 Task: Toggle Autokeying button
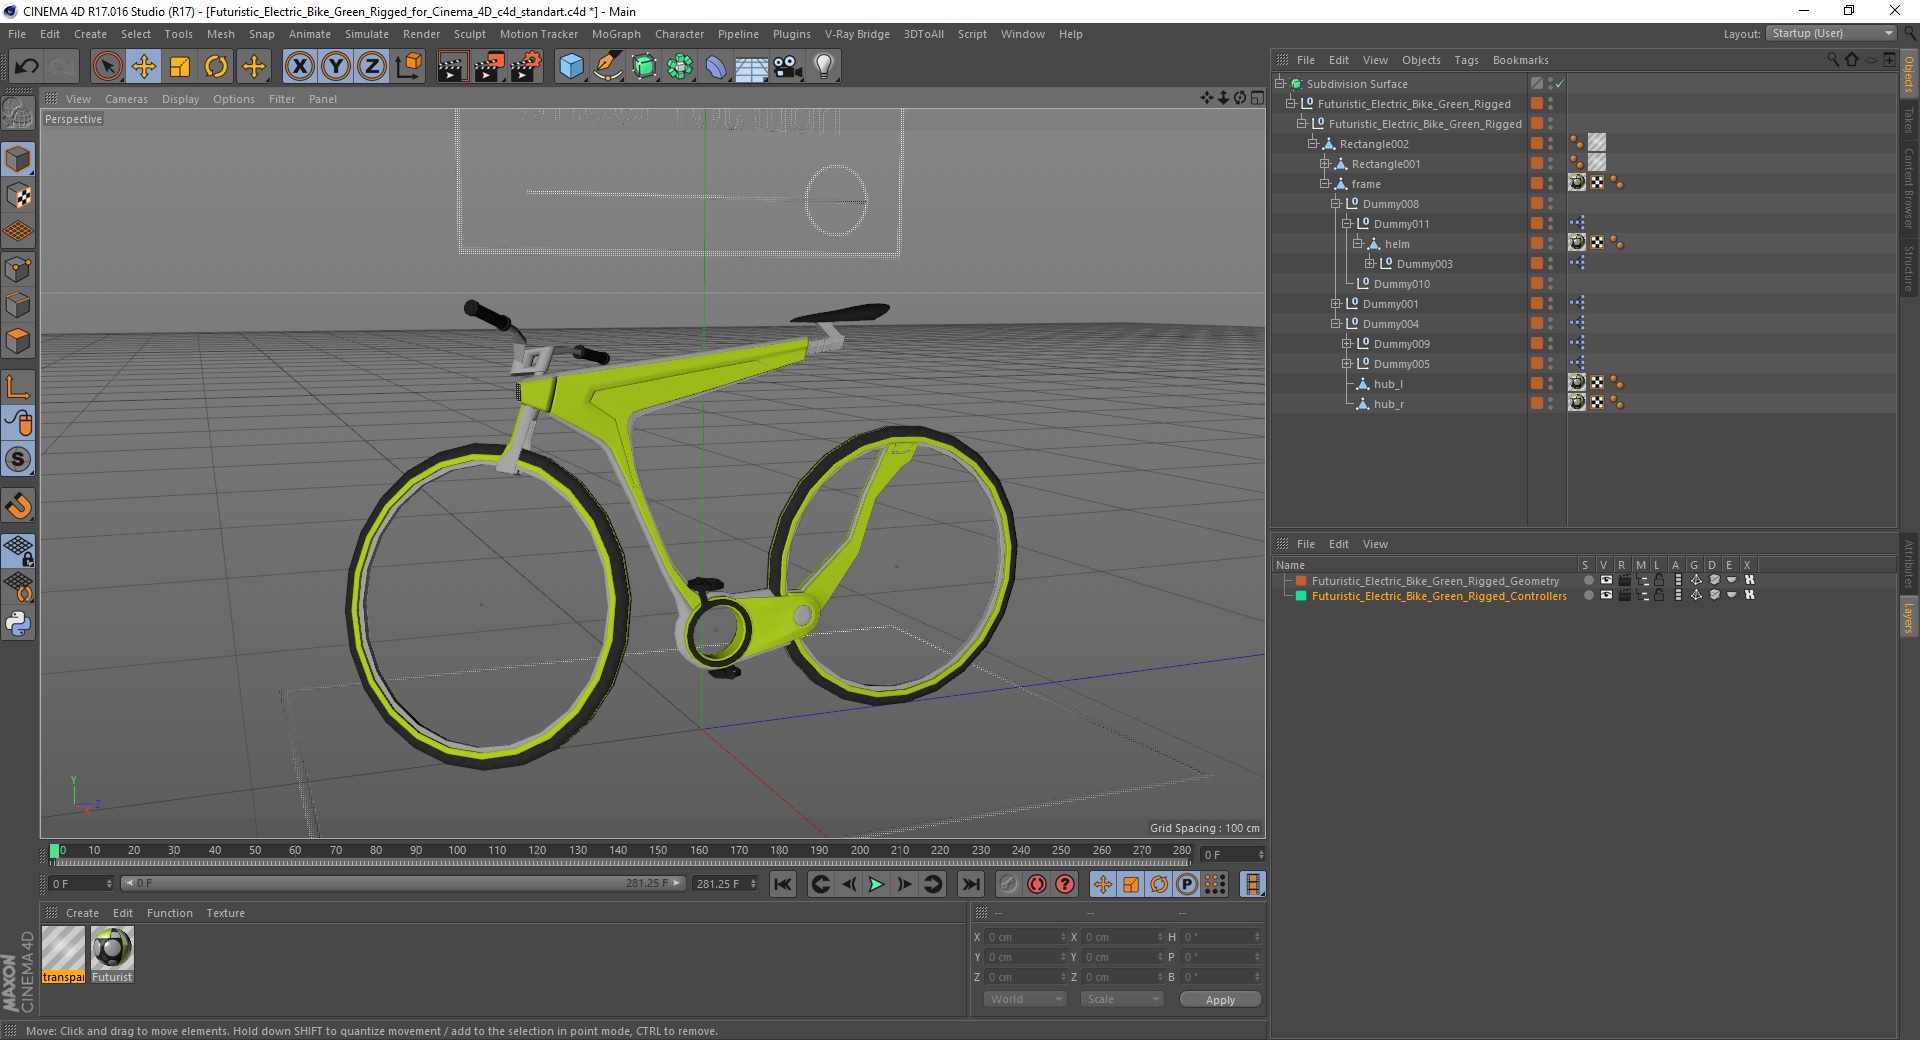(1037, 884)
